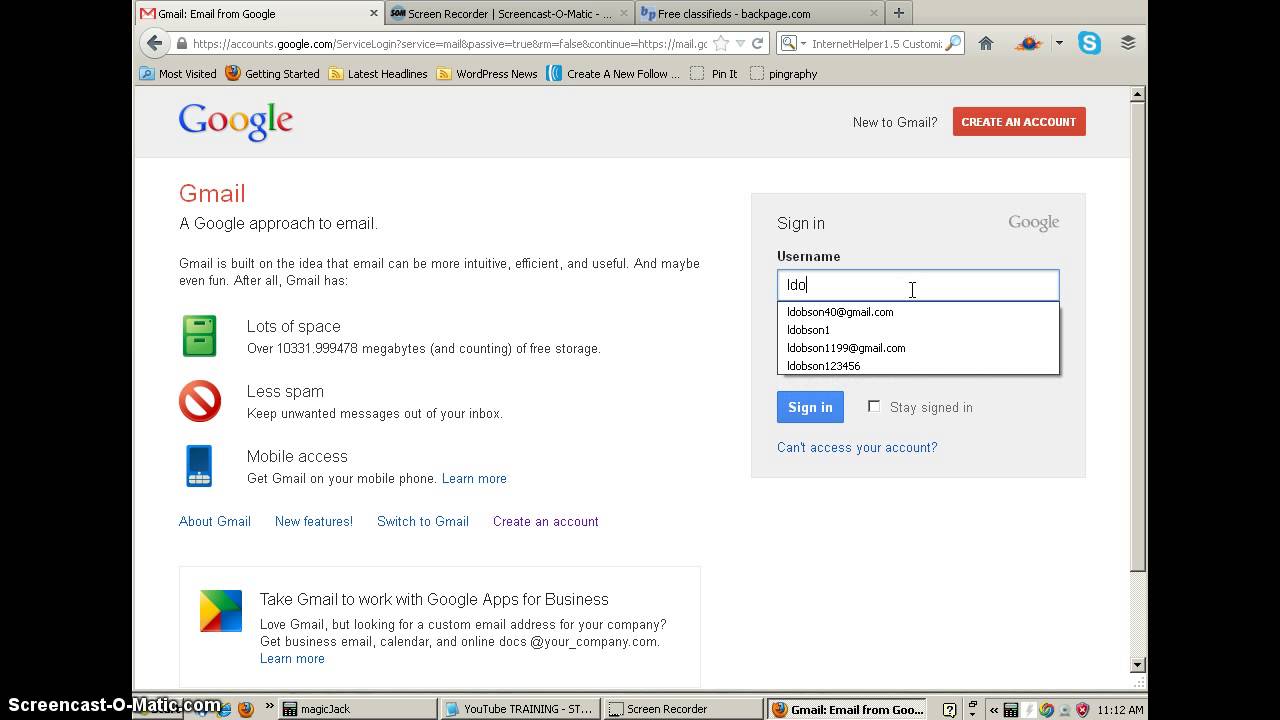Bookmark this page with the star icon

coord(721,43)
